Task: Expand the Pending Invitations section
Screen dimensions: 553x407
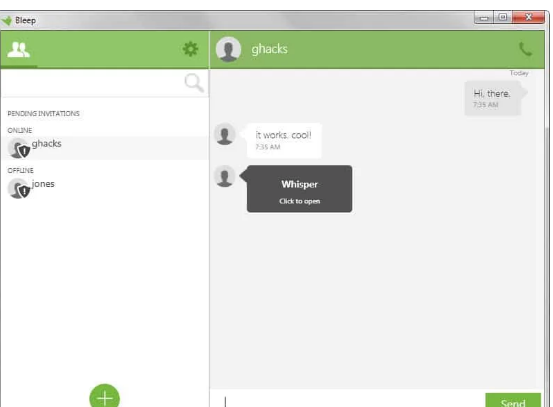Action: (x=43, y=114)
